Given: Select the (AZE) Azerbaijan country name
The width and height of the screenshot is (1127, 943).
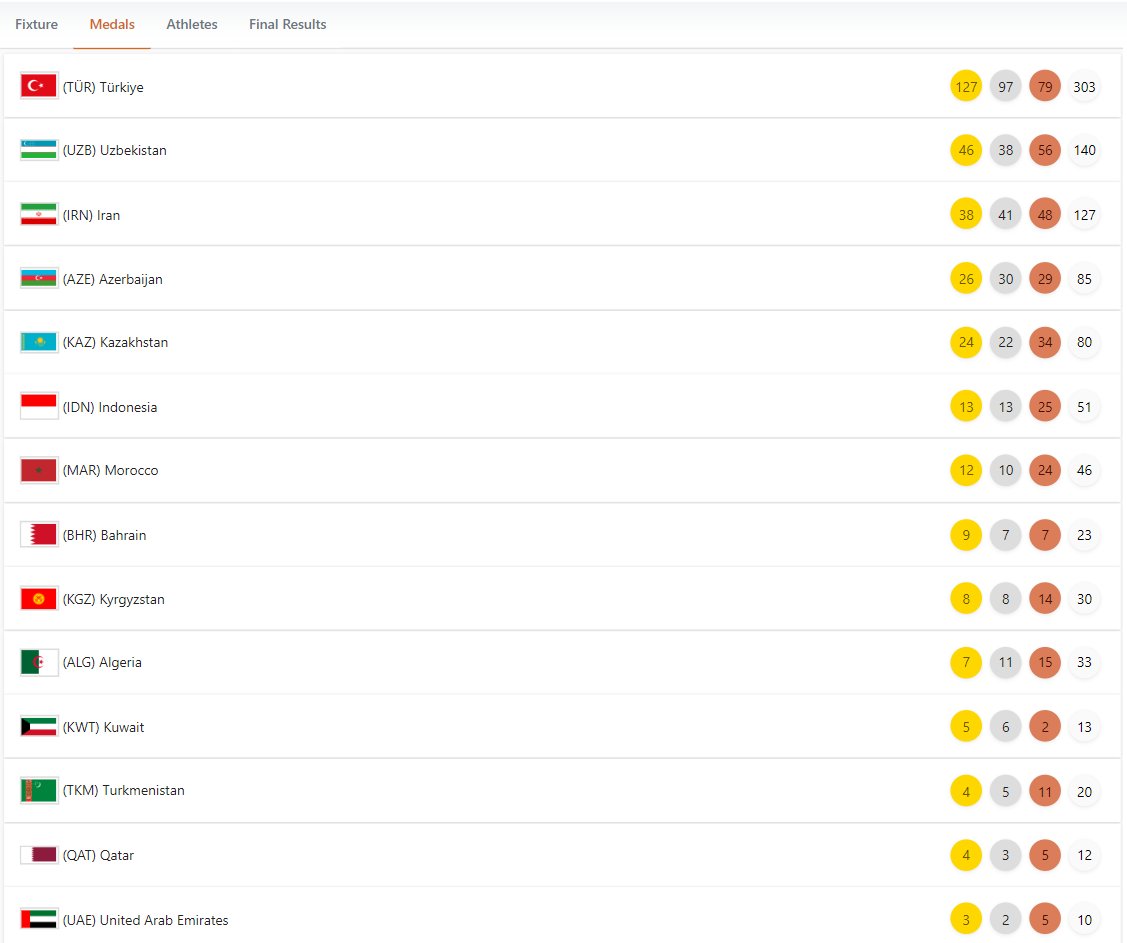Looking at the screenshot, I should coord(112,279).
